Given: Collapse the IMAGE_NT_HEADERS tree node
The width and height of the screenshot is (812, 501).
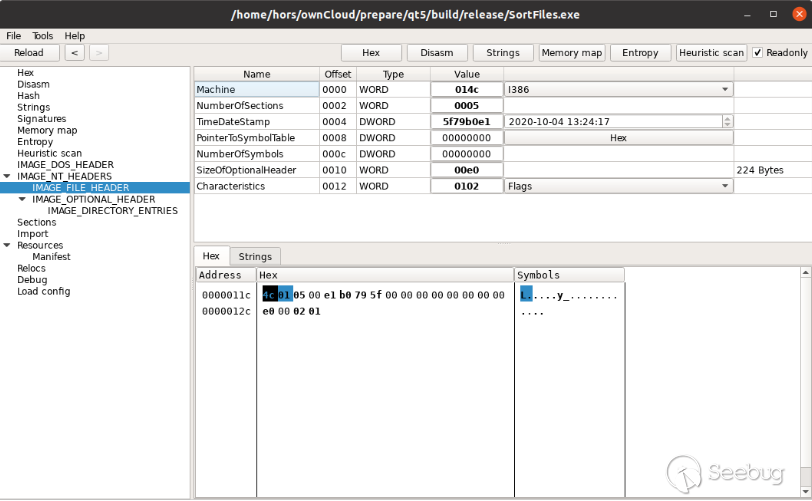Looking at the screenshot, I should point(8,176).
